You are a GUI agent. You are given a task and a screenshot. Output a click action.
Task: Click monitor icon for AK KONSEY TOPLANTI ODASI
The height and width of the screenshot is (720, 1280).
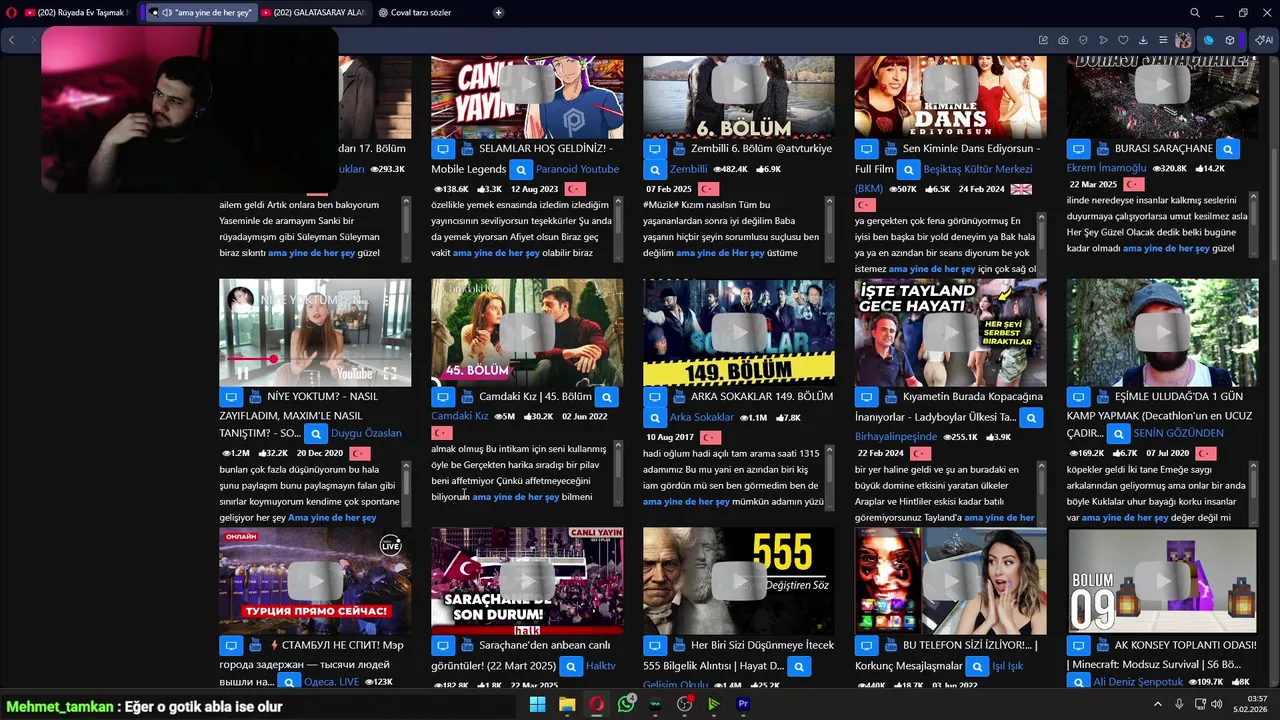point(1078,645)
